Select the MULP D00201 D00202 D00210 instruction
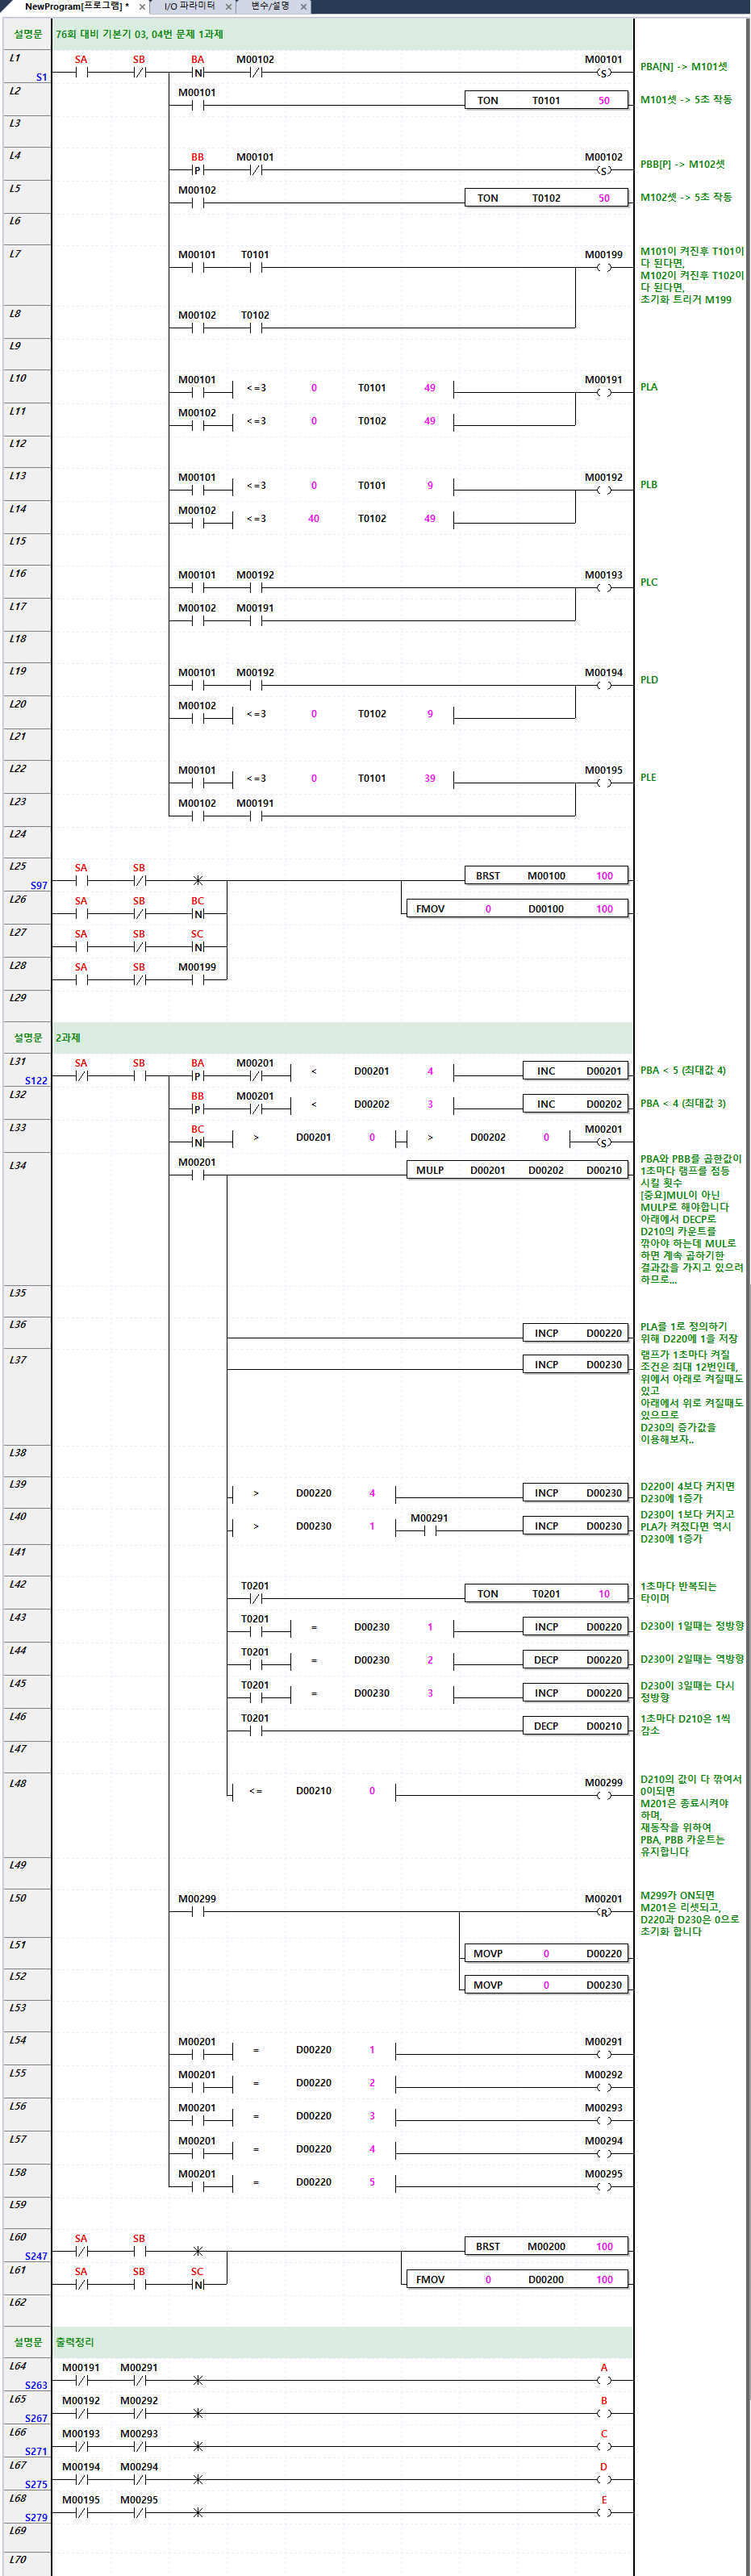 [x=517, y=1170]
